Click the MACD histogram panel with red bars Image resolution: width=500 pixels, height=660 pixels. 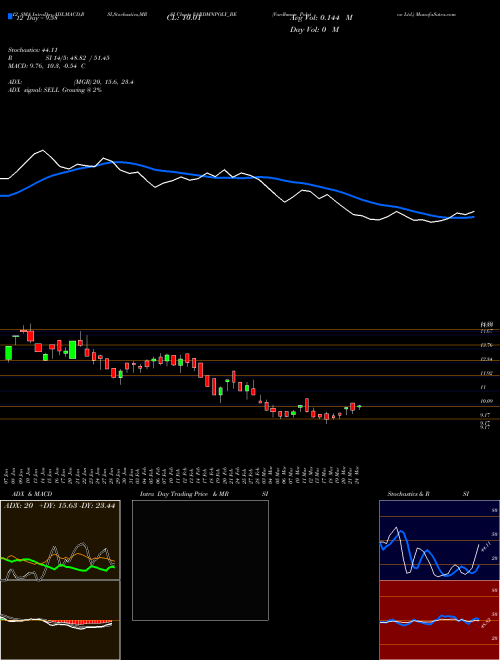tap(60, 620)
